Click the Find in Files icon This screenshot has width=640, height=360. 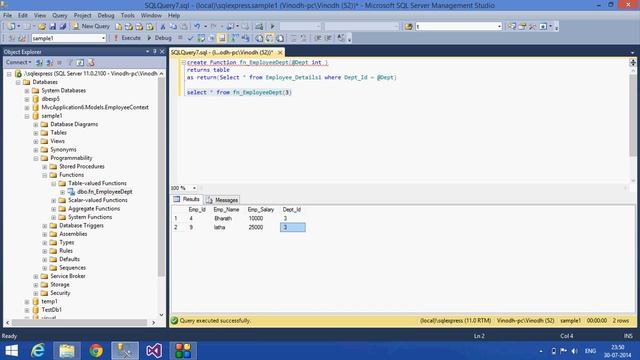409,27
